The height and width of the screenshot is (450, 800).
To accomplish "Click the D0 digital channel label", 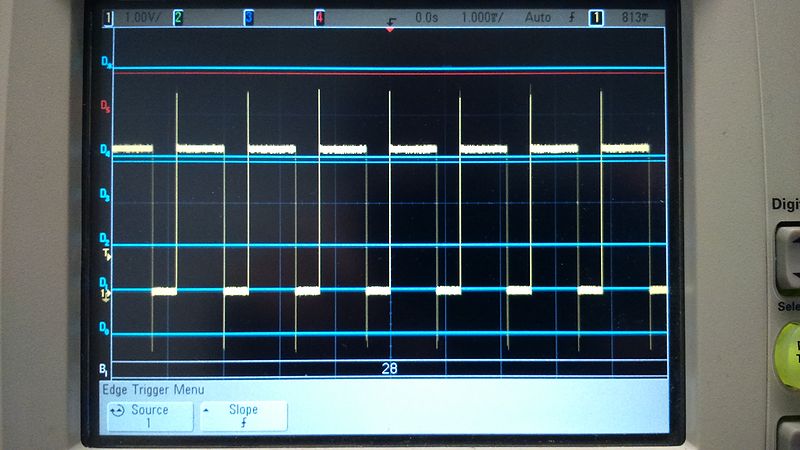I will click(x=104, y=327).
